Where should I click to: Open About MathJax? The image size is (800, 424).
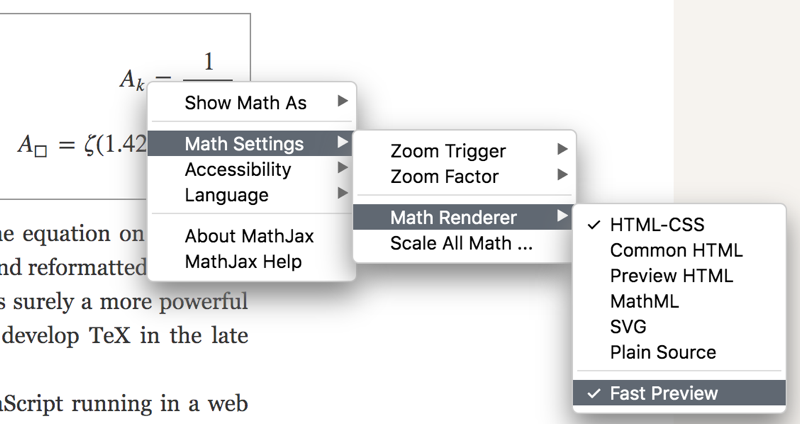(x=249, y=237)
